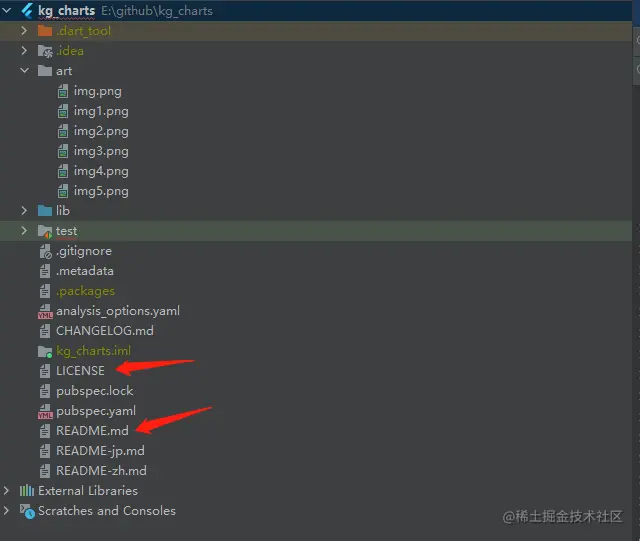This screenshot has width=640, height=541.
Task: Click the README-jp.md file icon
Action: [45, 451]
